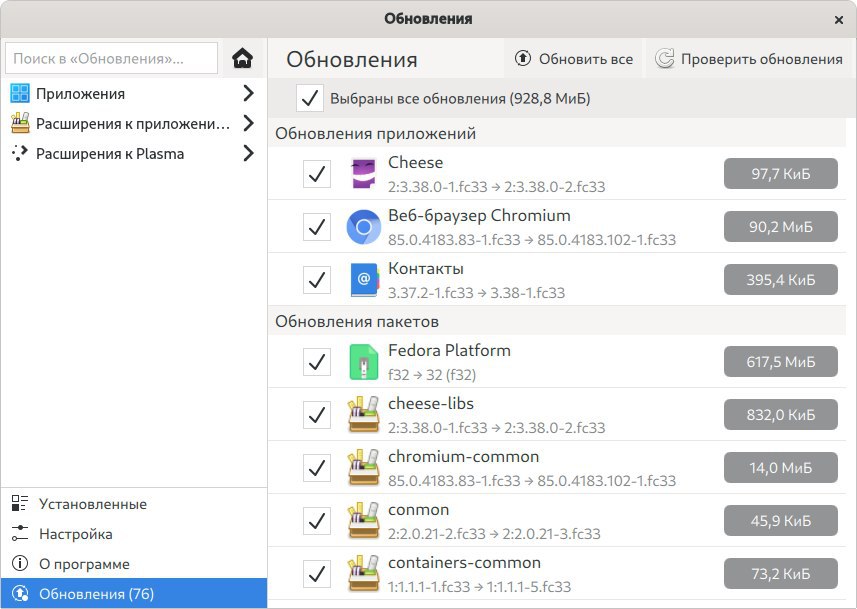This screenshot has width=857, height=609.
Task: Click Fedora Platform f32 → 32 (f32) text
Action: tap(432, 374)
